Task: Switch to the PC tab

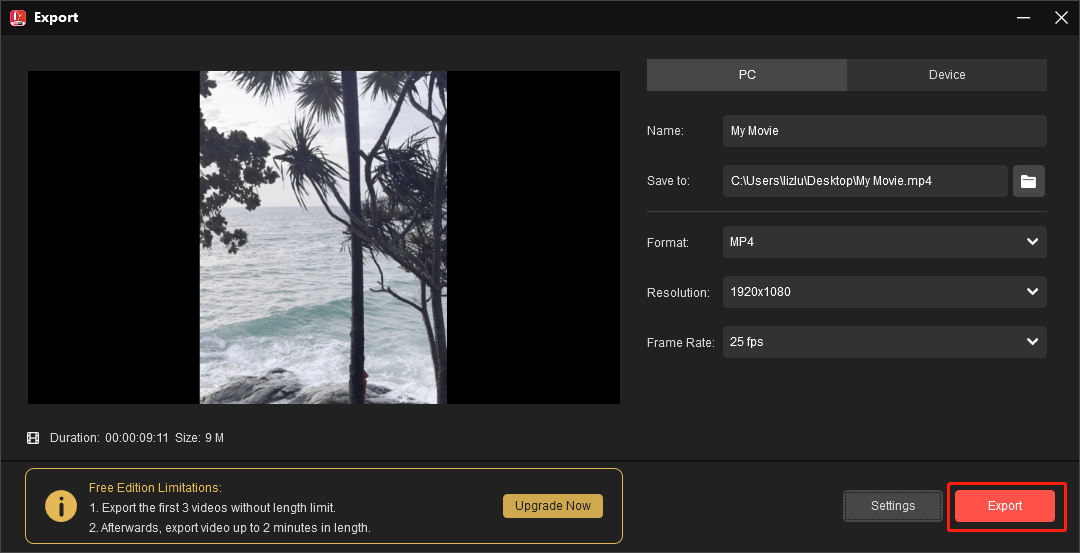Action: 747,75
